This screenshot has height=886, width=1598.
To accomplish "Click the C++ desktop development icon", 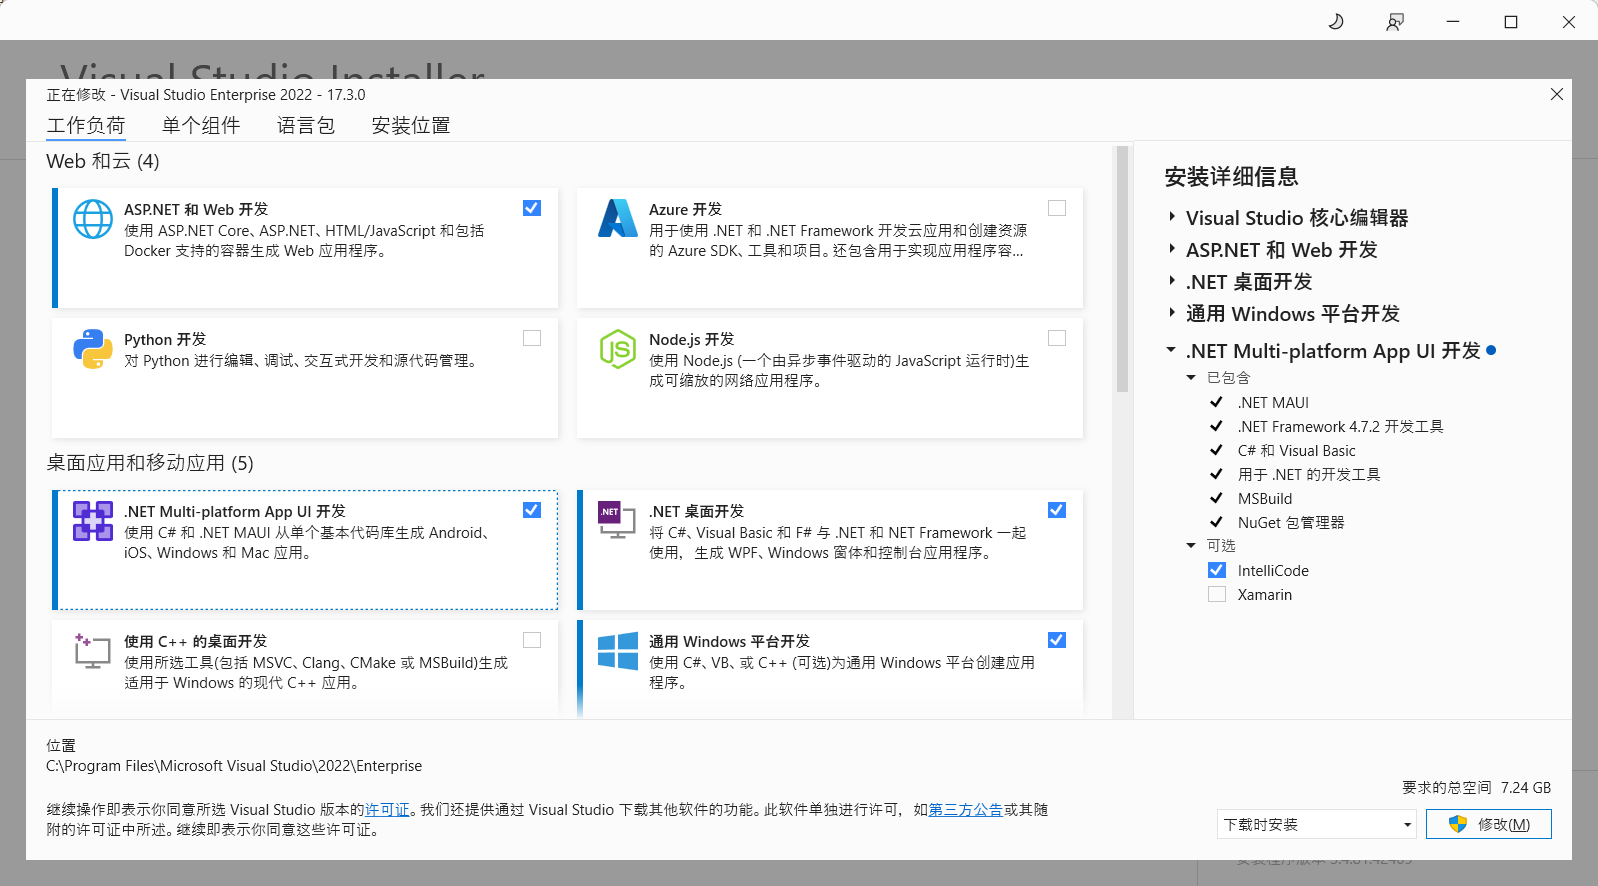I will (x=93, y=651).
